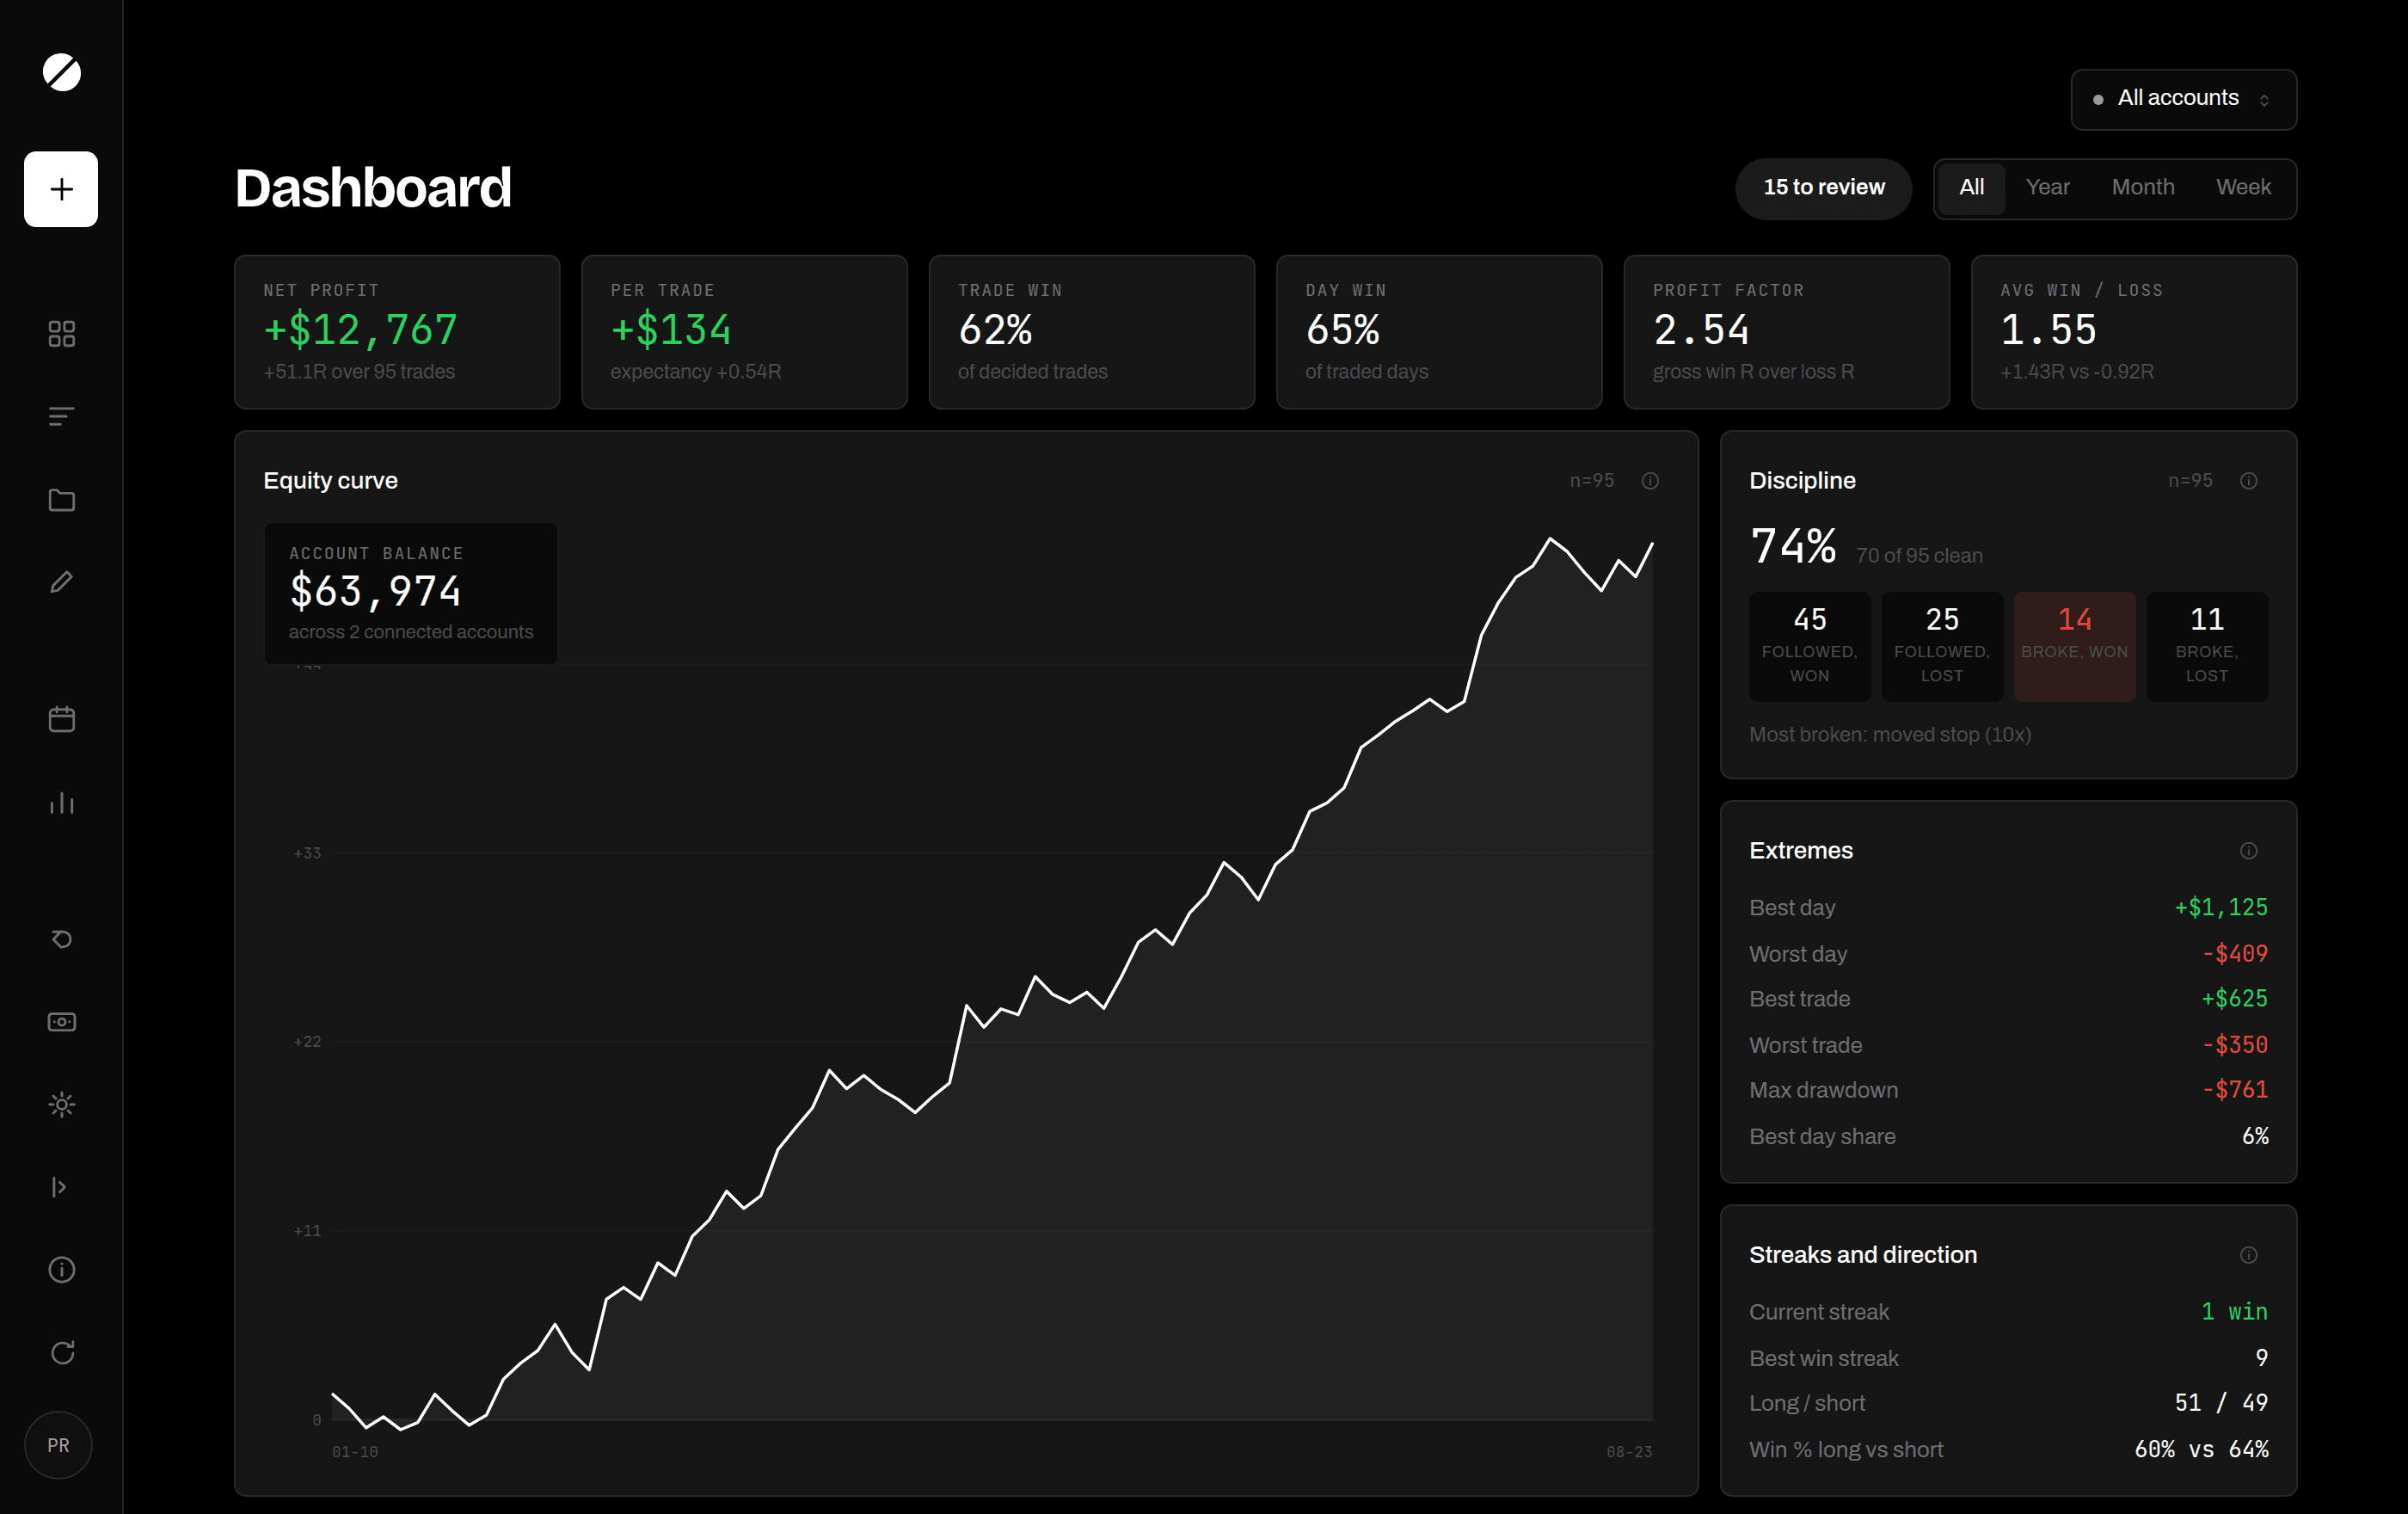This screenshot has width=2408, height=1514.
Task: Click the Account Balance $63,974 box
Action: (x=411, y=593)
